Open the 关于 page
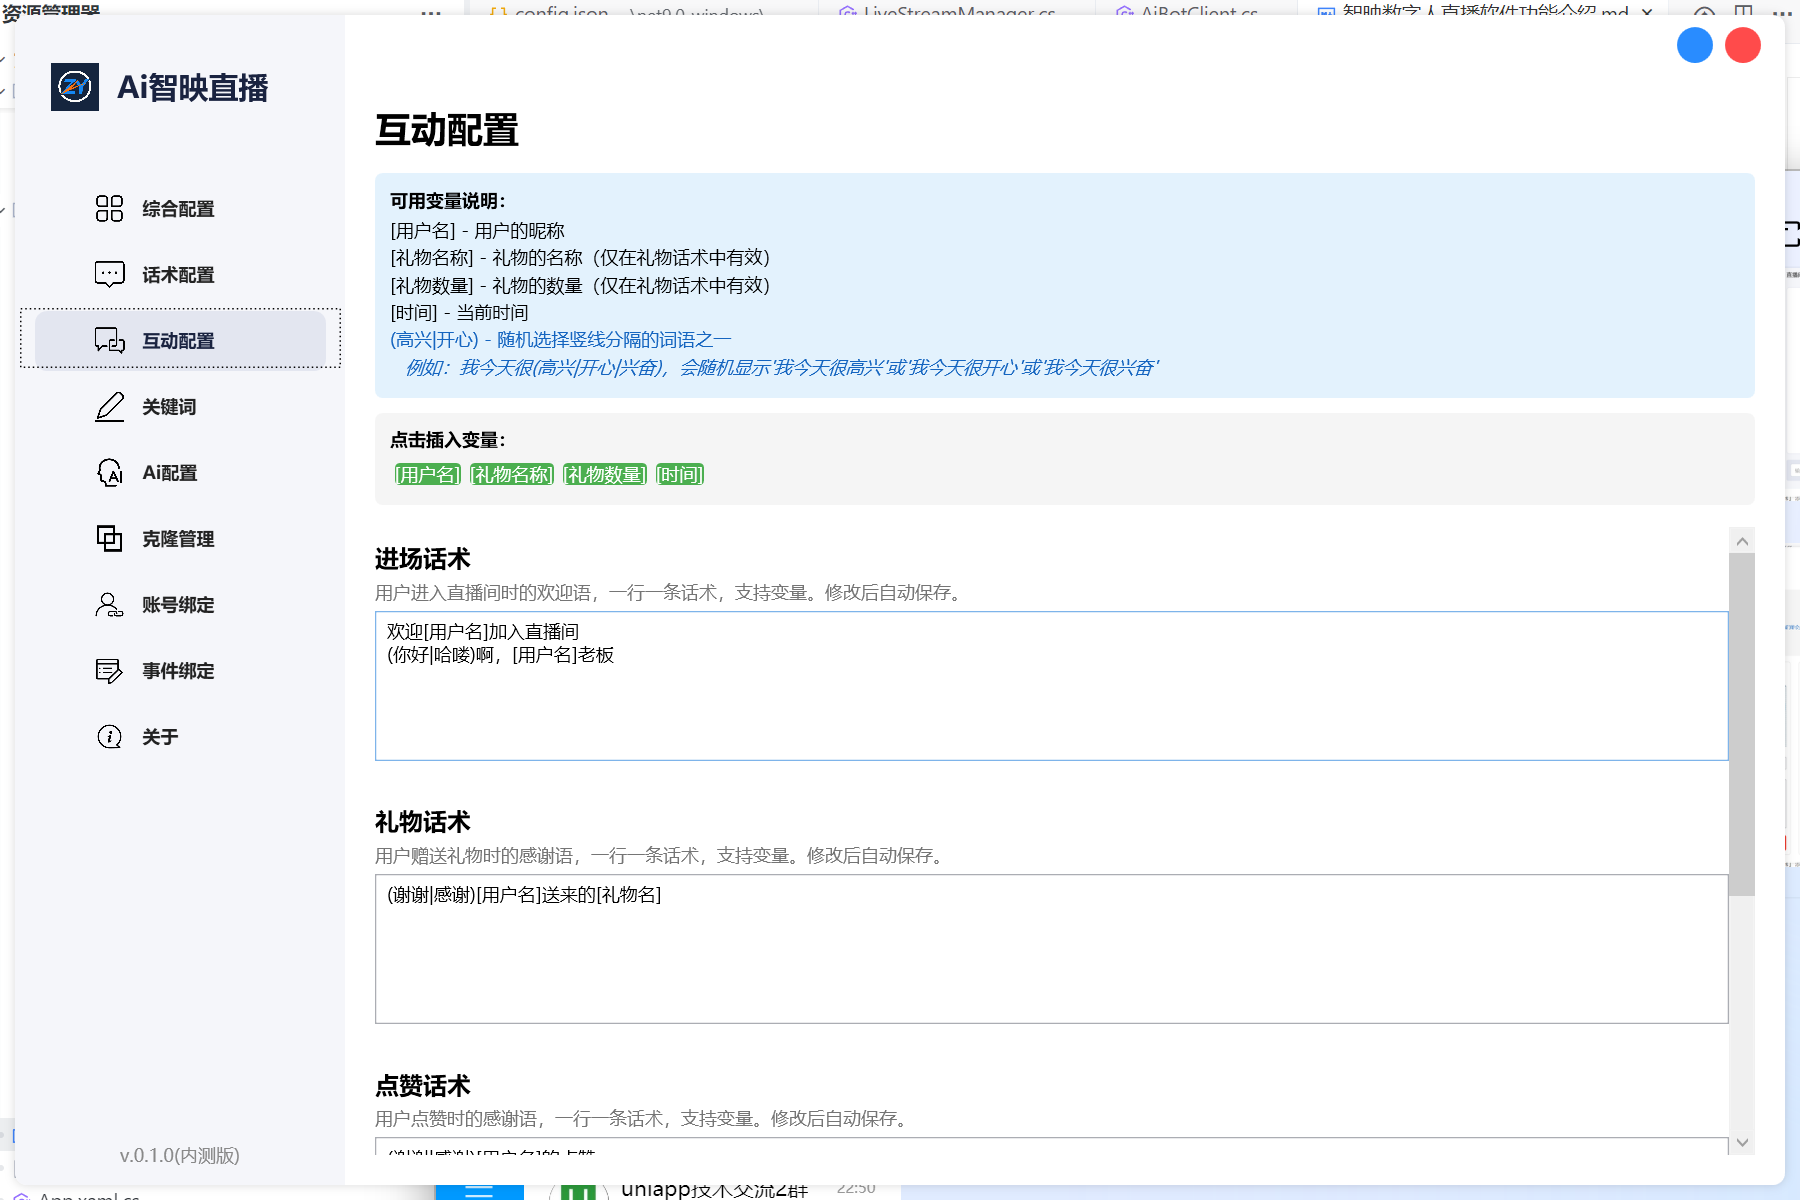Viewport: 1800px width, 1200px height. pos(180,736)
